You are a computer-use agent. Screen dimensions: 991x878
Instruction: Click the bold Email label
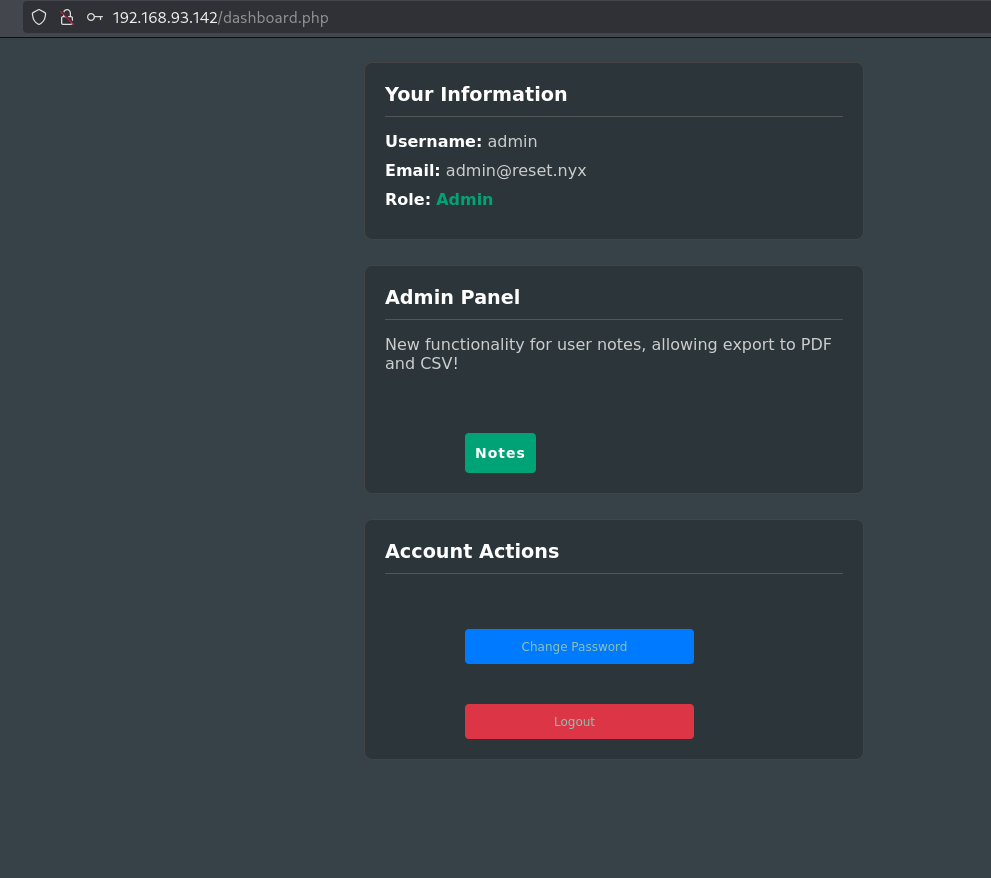tap(412, 170)
